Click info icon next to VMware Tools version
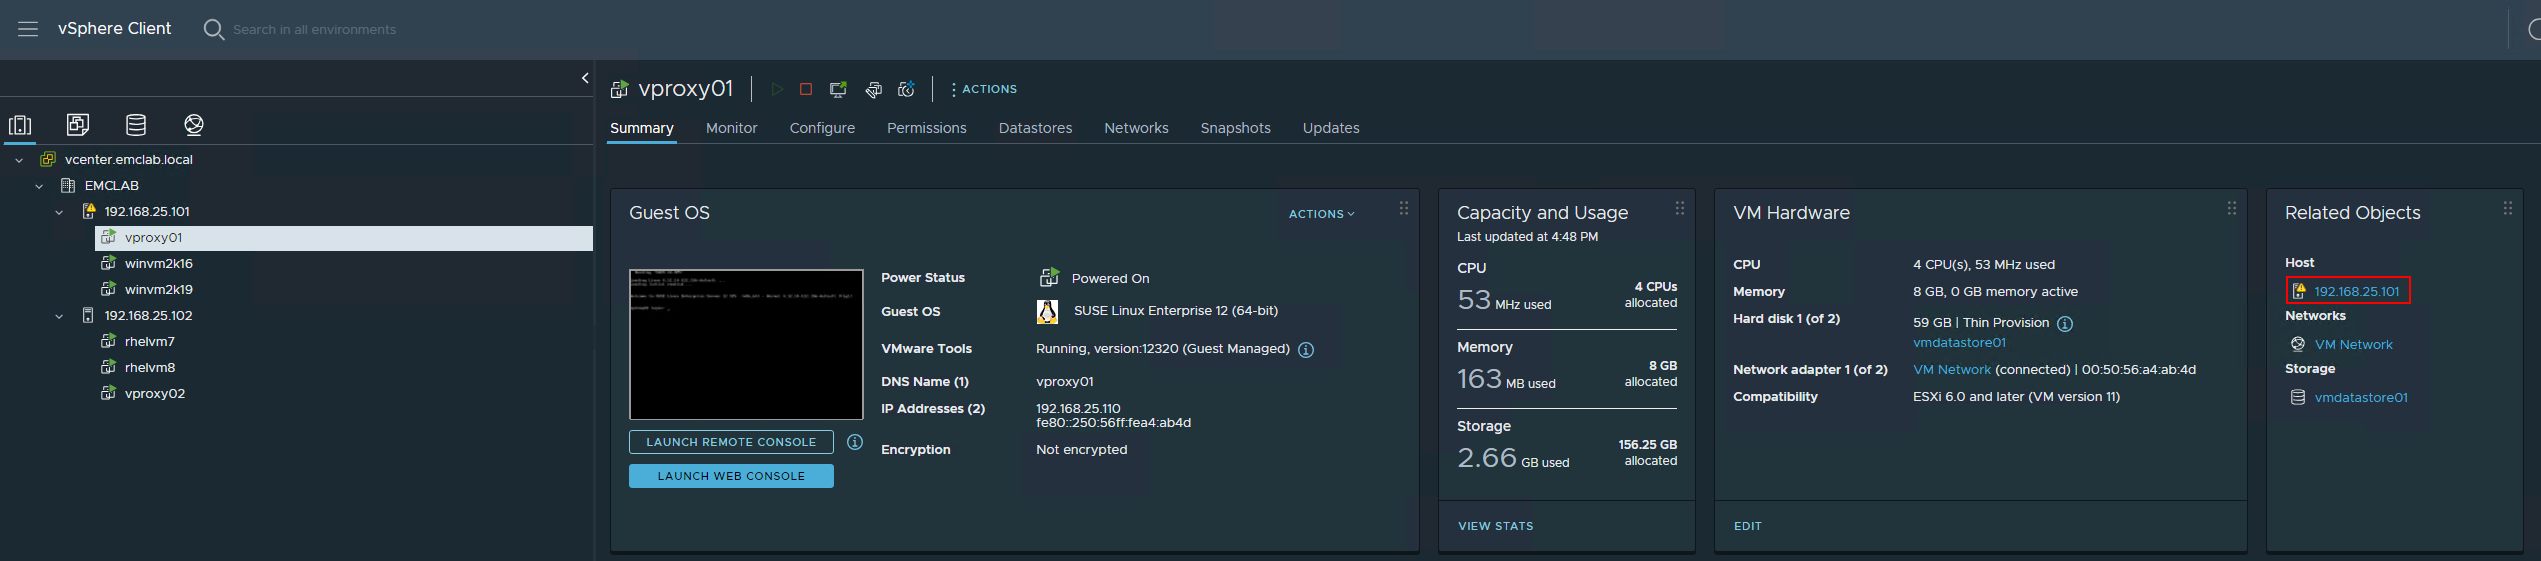This screenshot has height=561, width=2541. click(x=1306, y=350)
